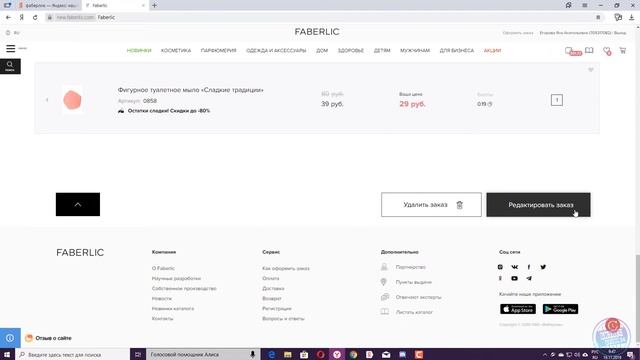Open the hamburger menu
This screenshot has height=360, width=640.
tap(11, 49)
